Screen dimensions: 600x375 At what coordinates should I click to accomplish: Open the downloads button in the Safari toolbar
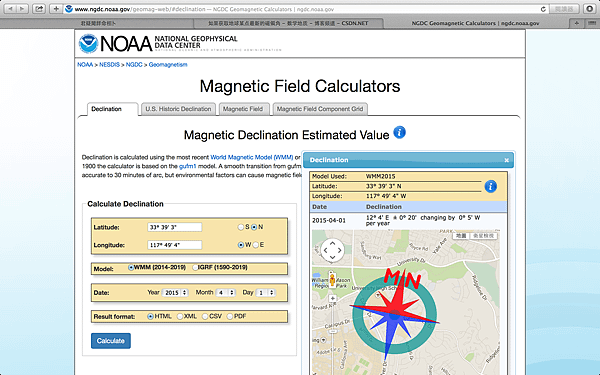point(590,8)
